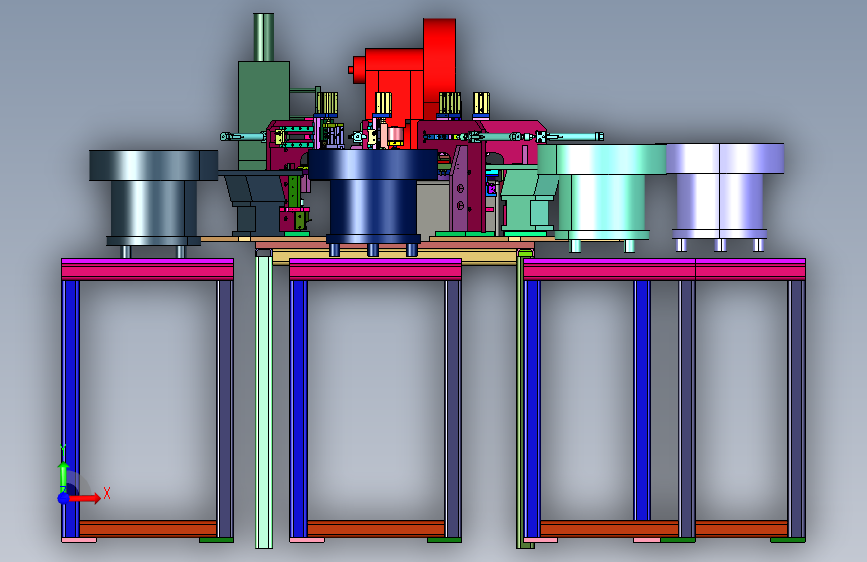Select the thin green cylinder atop the tower
The width and height of the screenshot is (867, 562).
(264, 37)
